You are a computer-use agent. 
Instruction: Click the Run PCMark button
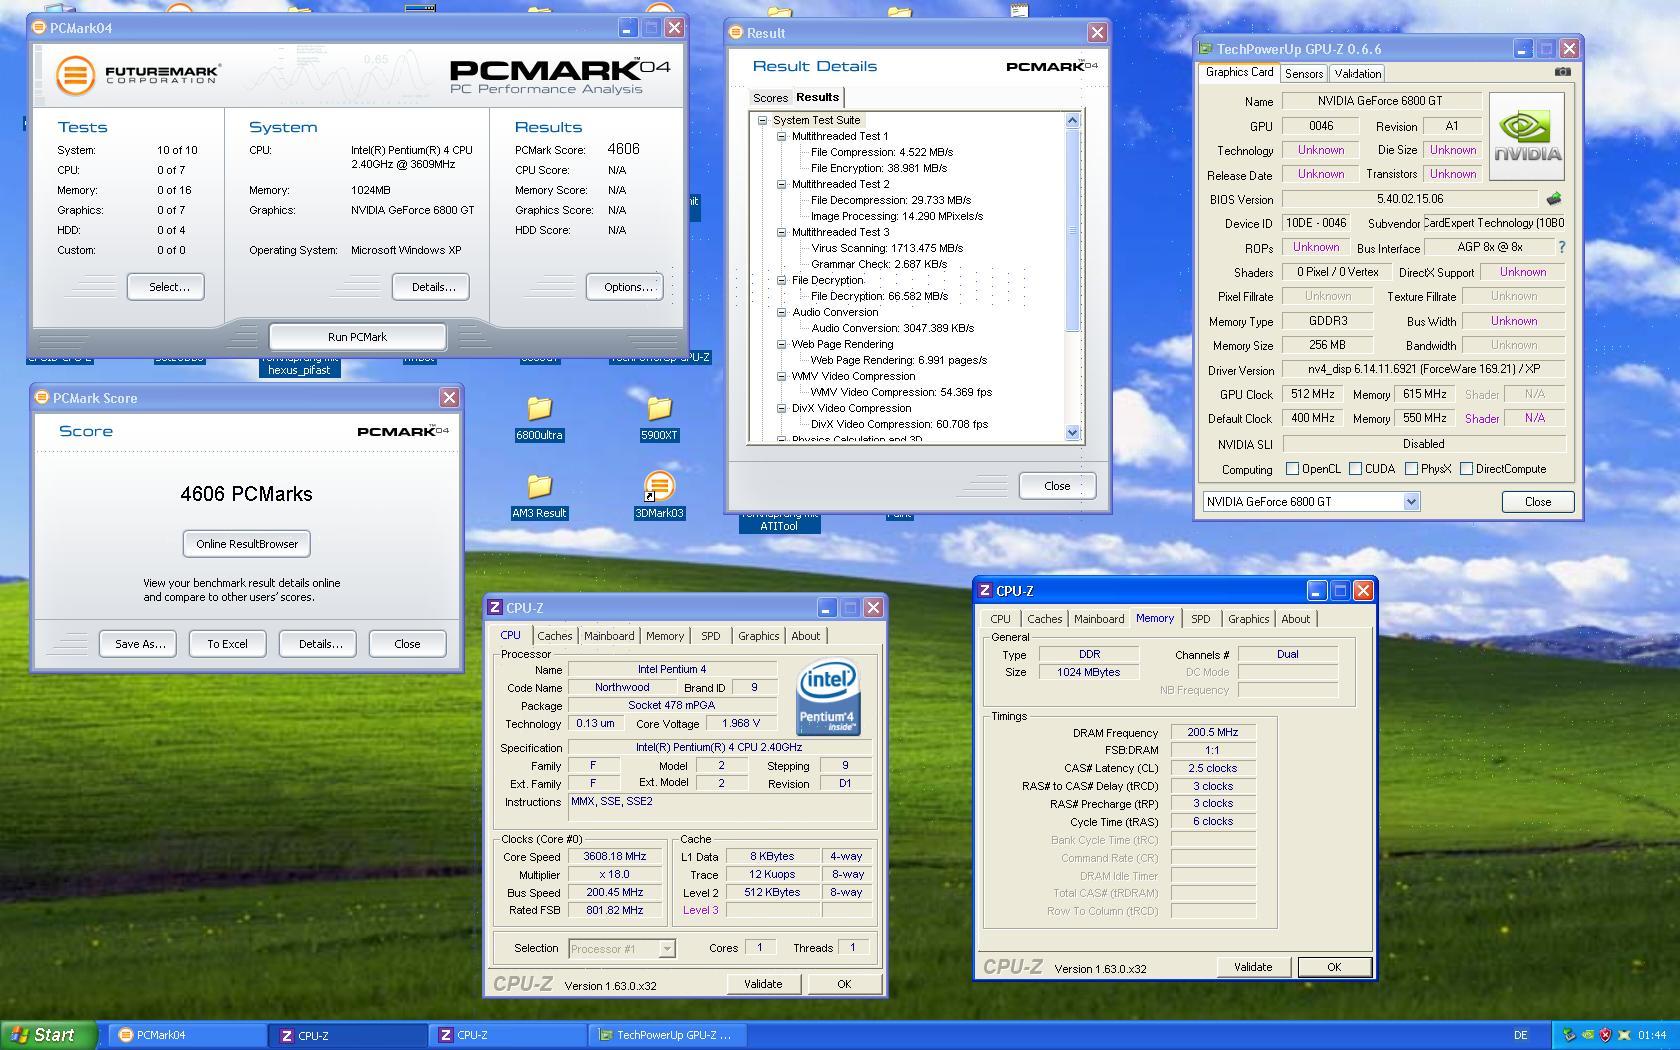357,337
